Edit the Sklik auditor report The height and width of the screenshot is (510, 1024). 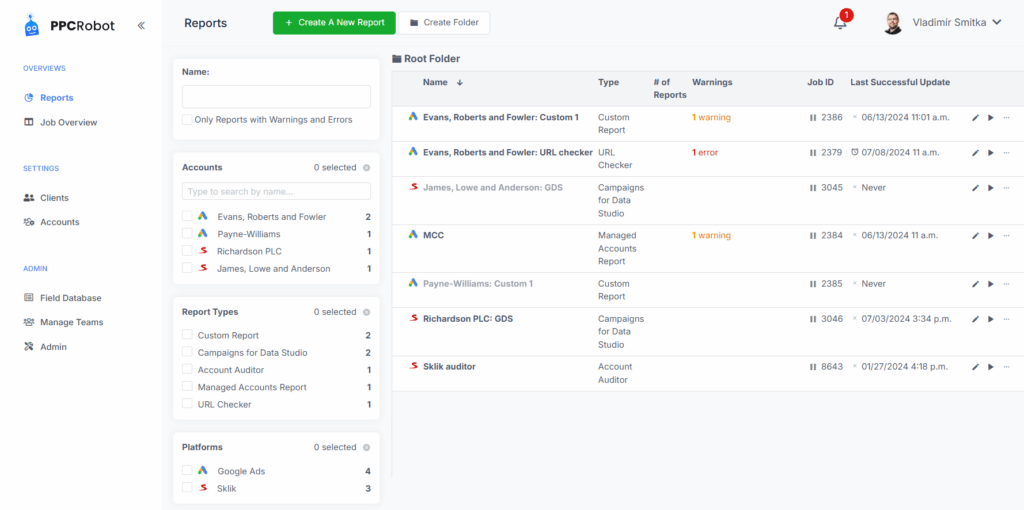[975, 367]
